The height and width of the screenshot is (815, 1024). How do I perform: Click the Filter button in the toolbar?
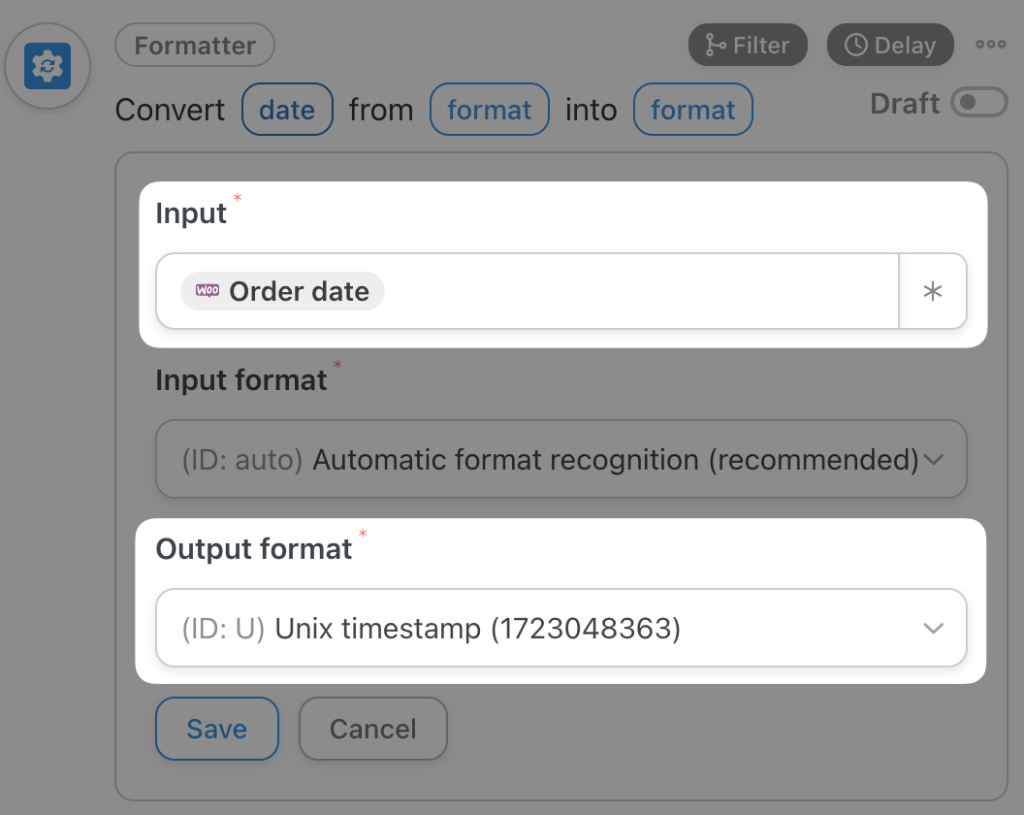[748, 44]
